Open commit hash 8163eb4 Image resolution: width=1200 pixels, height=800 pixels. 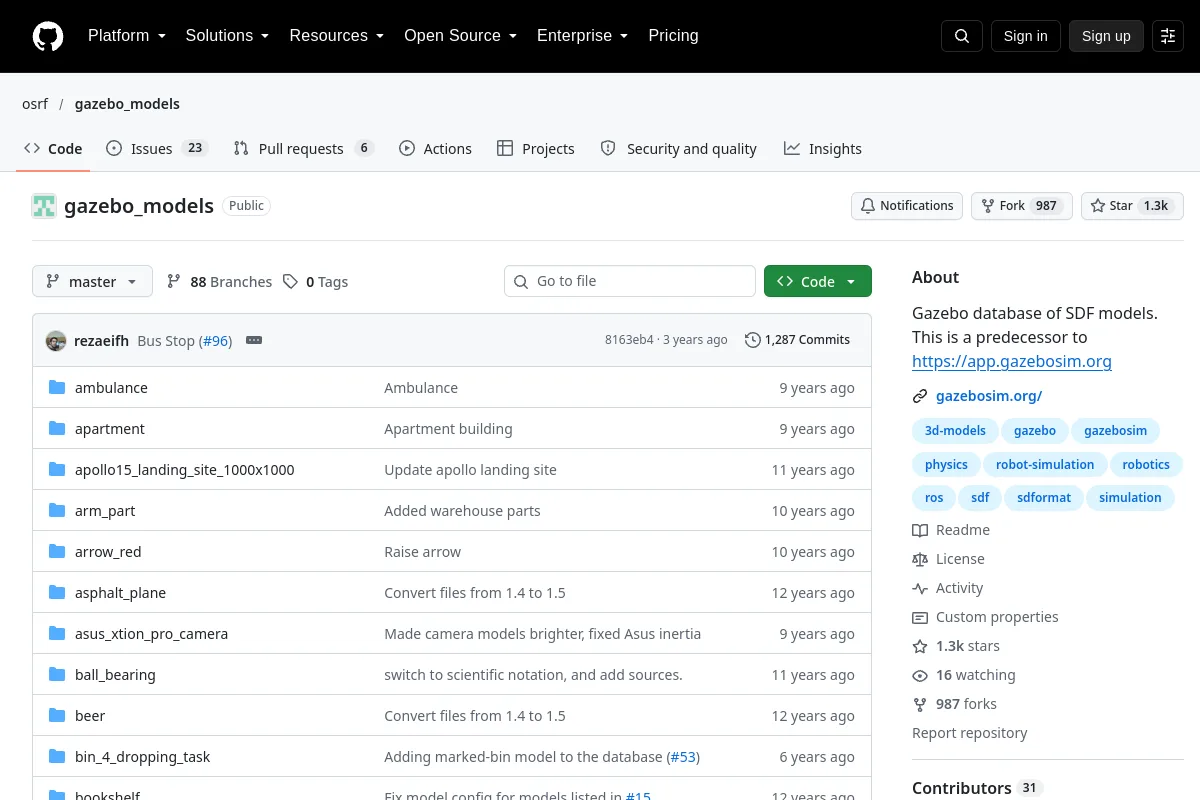(629, 340)
